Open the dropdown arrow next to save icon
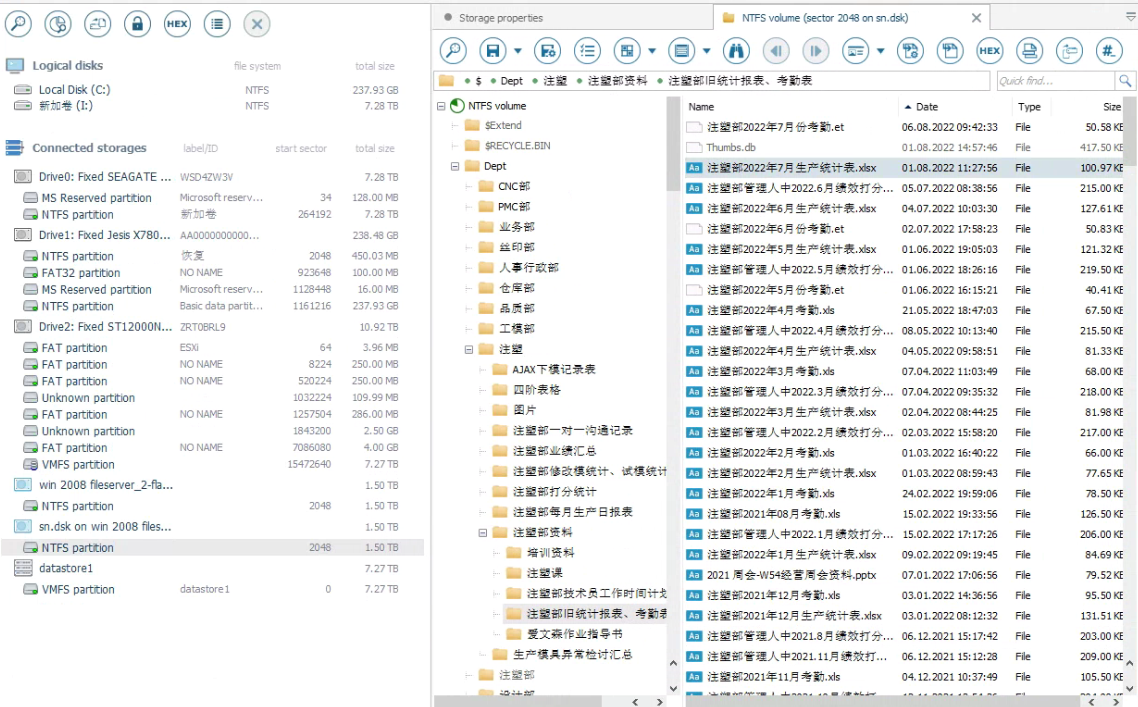Screen dimensions: 1138x707 pos(517,51)
